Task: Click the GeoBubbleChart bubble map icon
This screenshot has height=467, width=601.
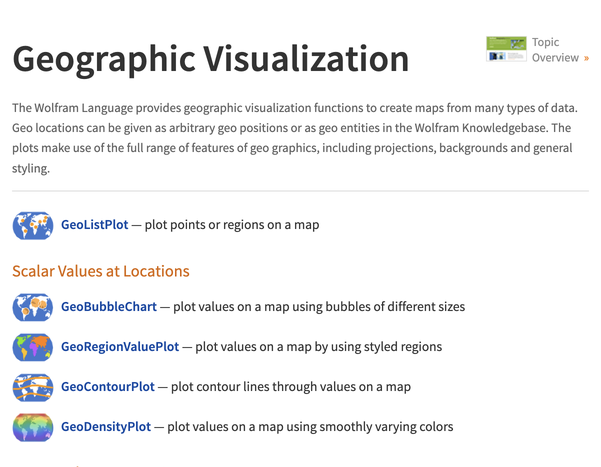Action: [33, 307]
